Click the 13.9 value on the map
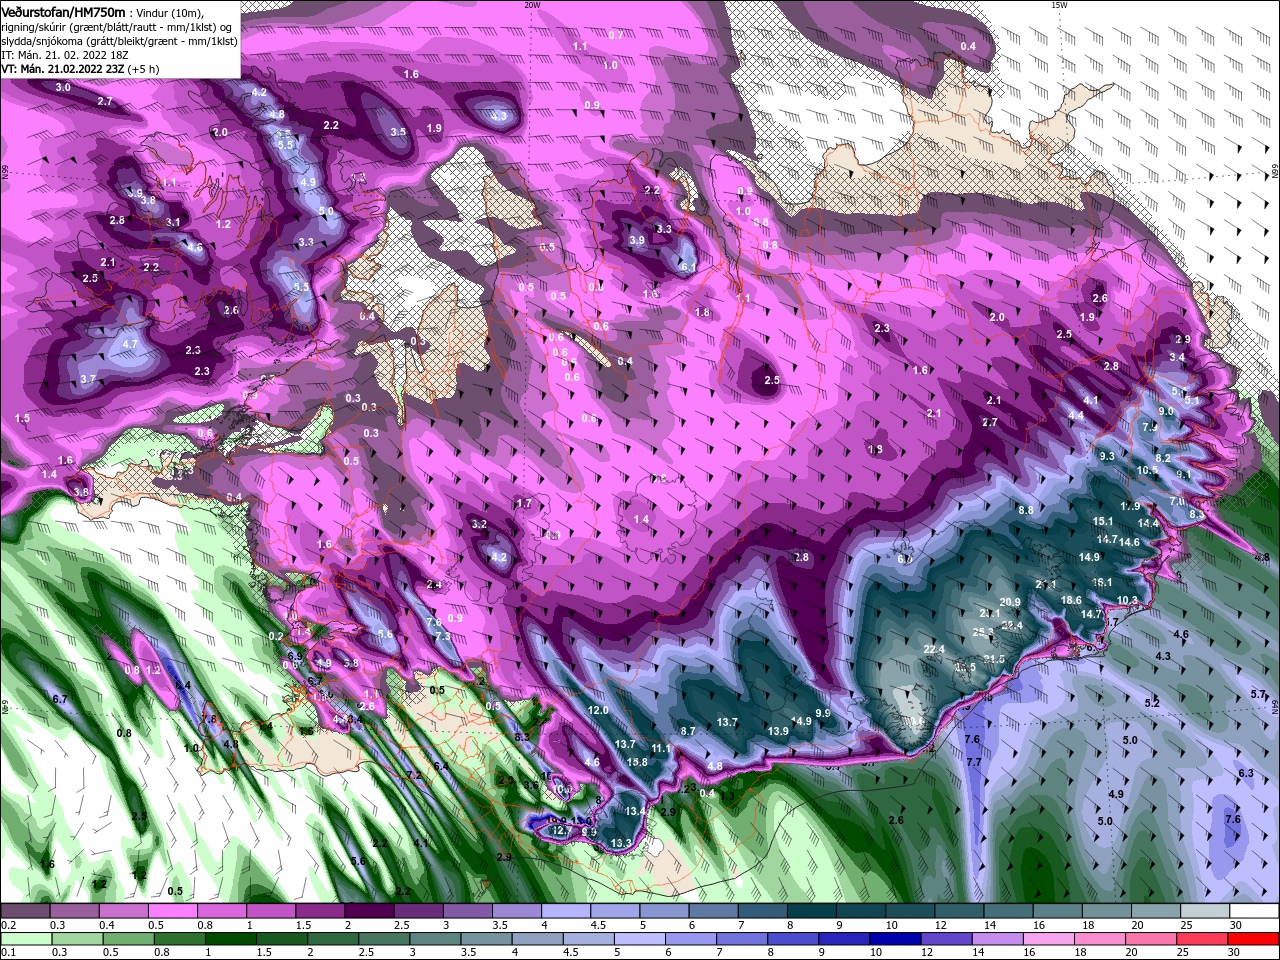The width and height of the screenshot is (1280, 960). [x=778, y=731]
